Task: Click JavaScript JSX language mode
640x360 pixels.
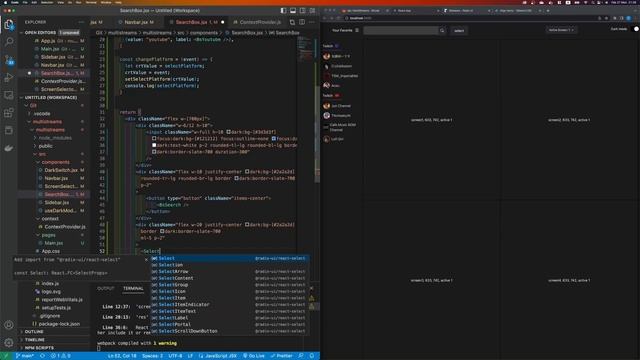Action: coord(218,356)
